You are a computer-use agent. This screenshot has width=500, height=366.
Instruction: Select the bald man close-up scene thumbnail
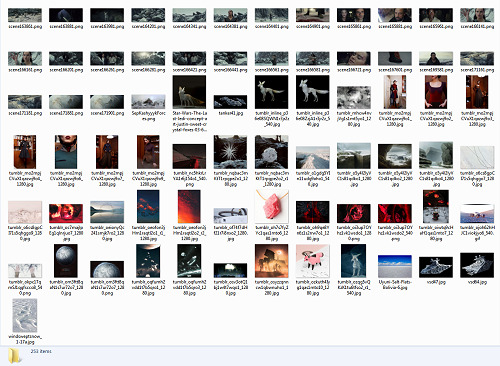[x=395, y=15]
